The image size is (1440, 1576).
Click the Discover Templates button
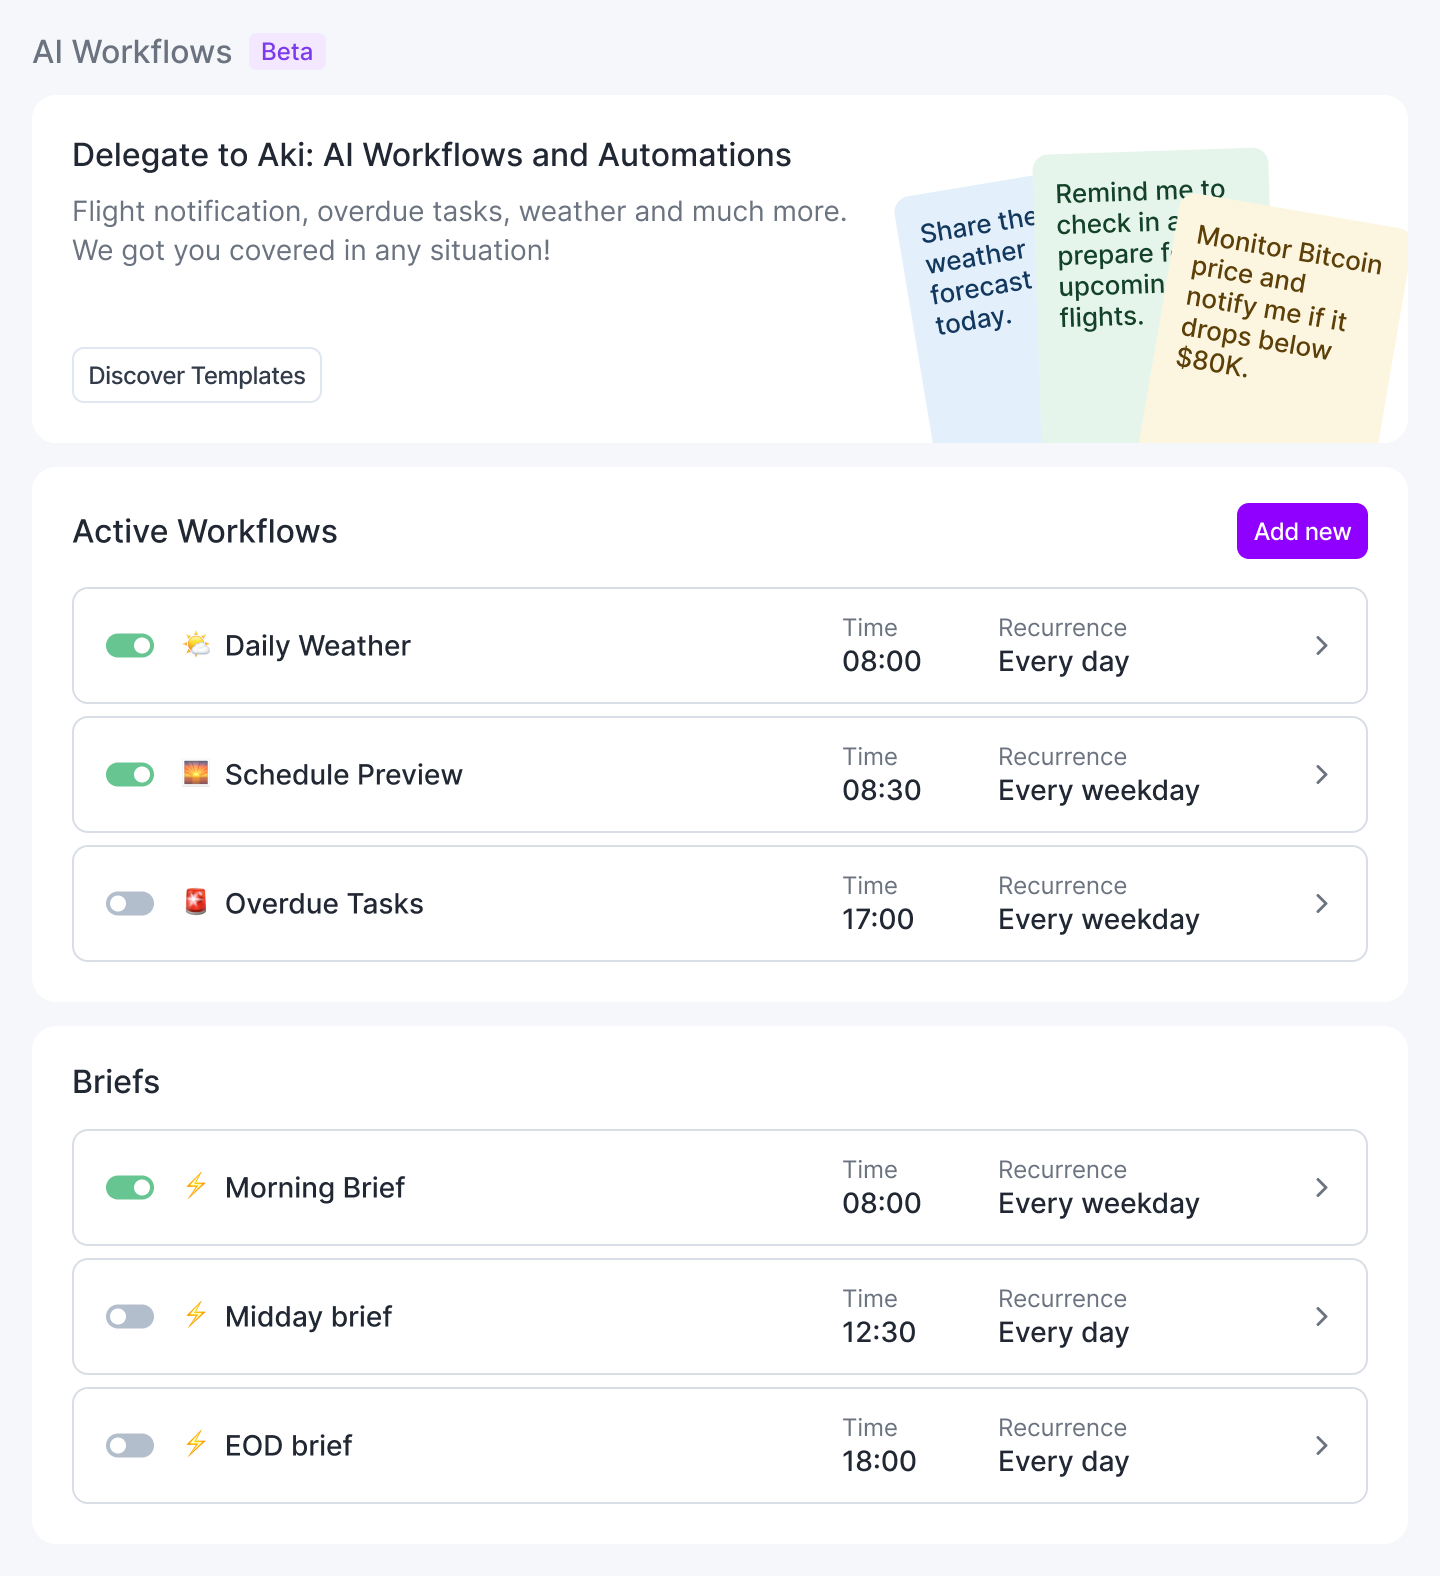point(197,375)
